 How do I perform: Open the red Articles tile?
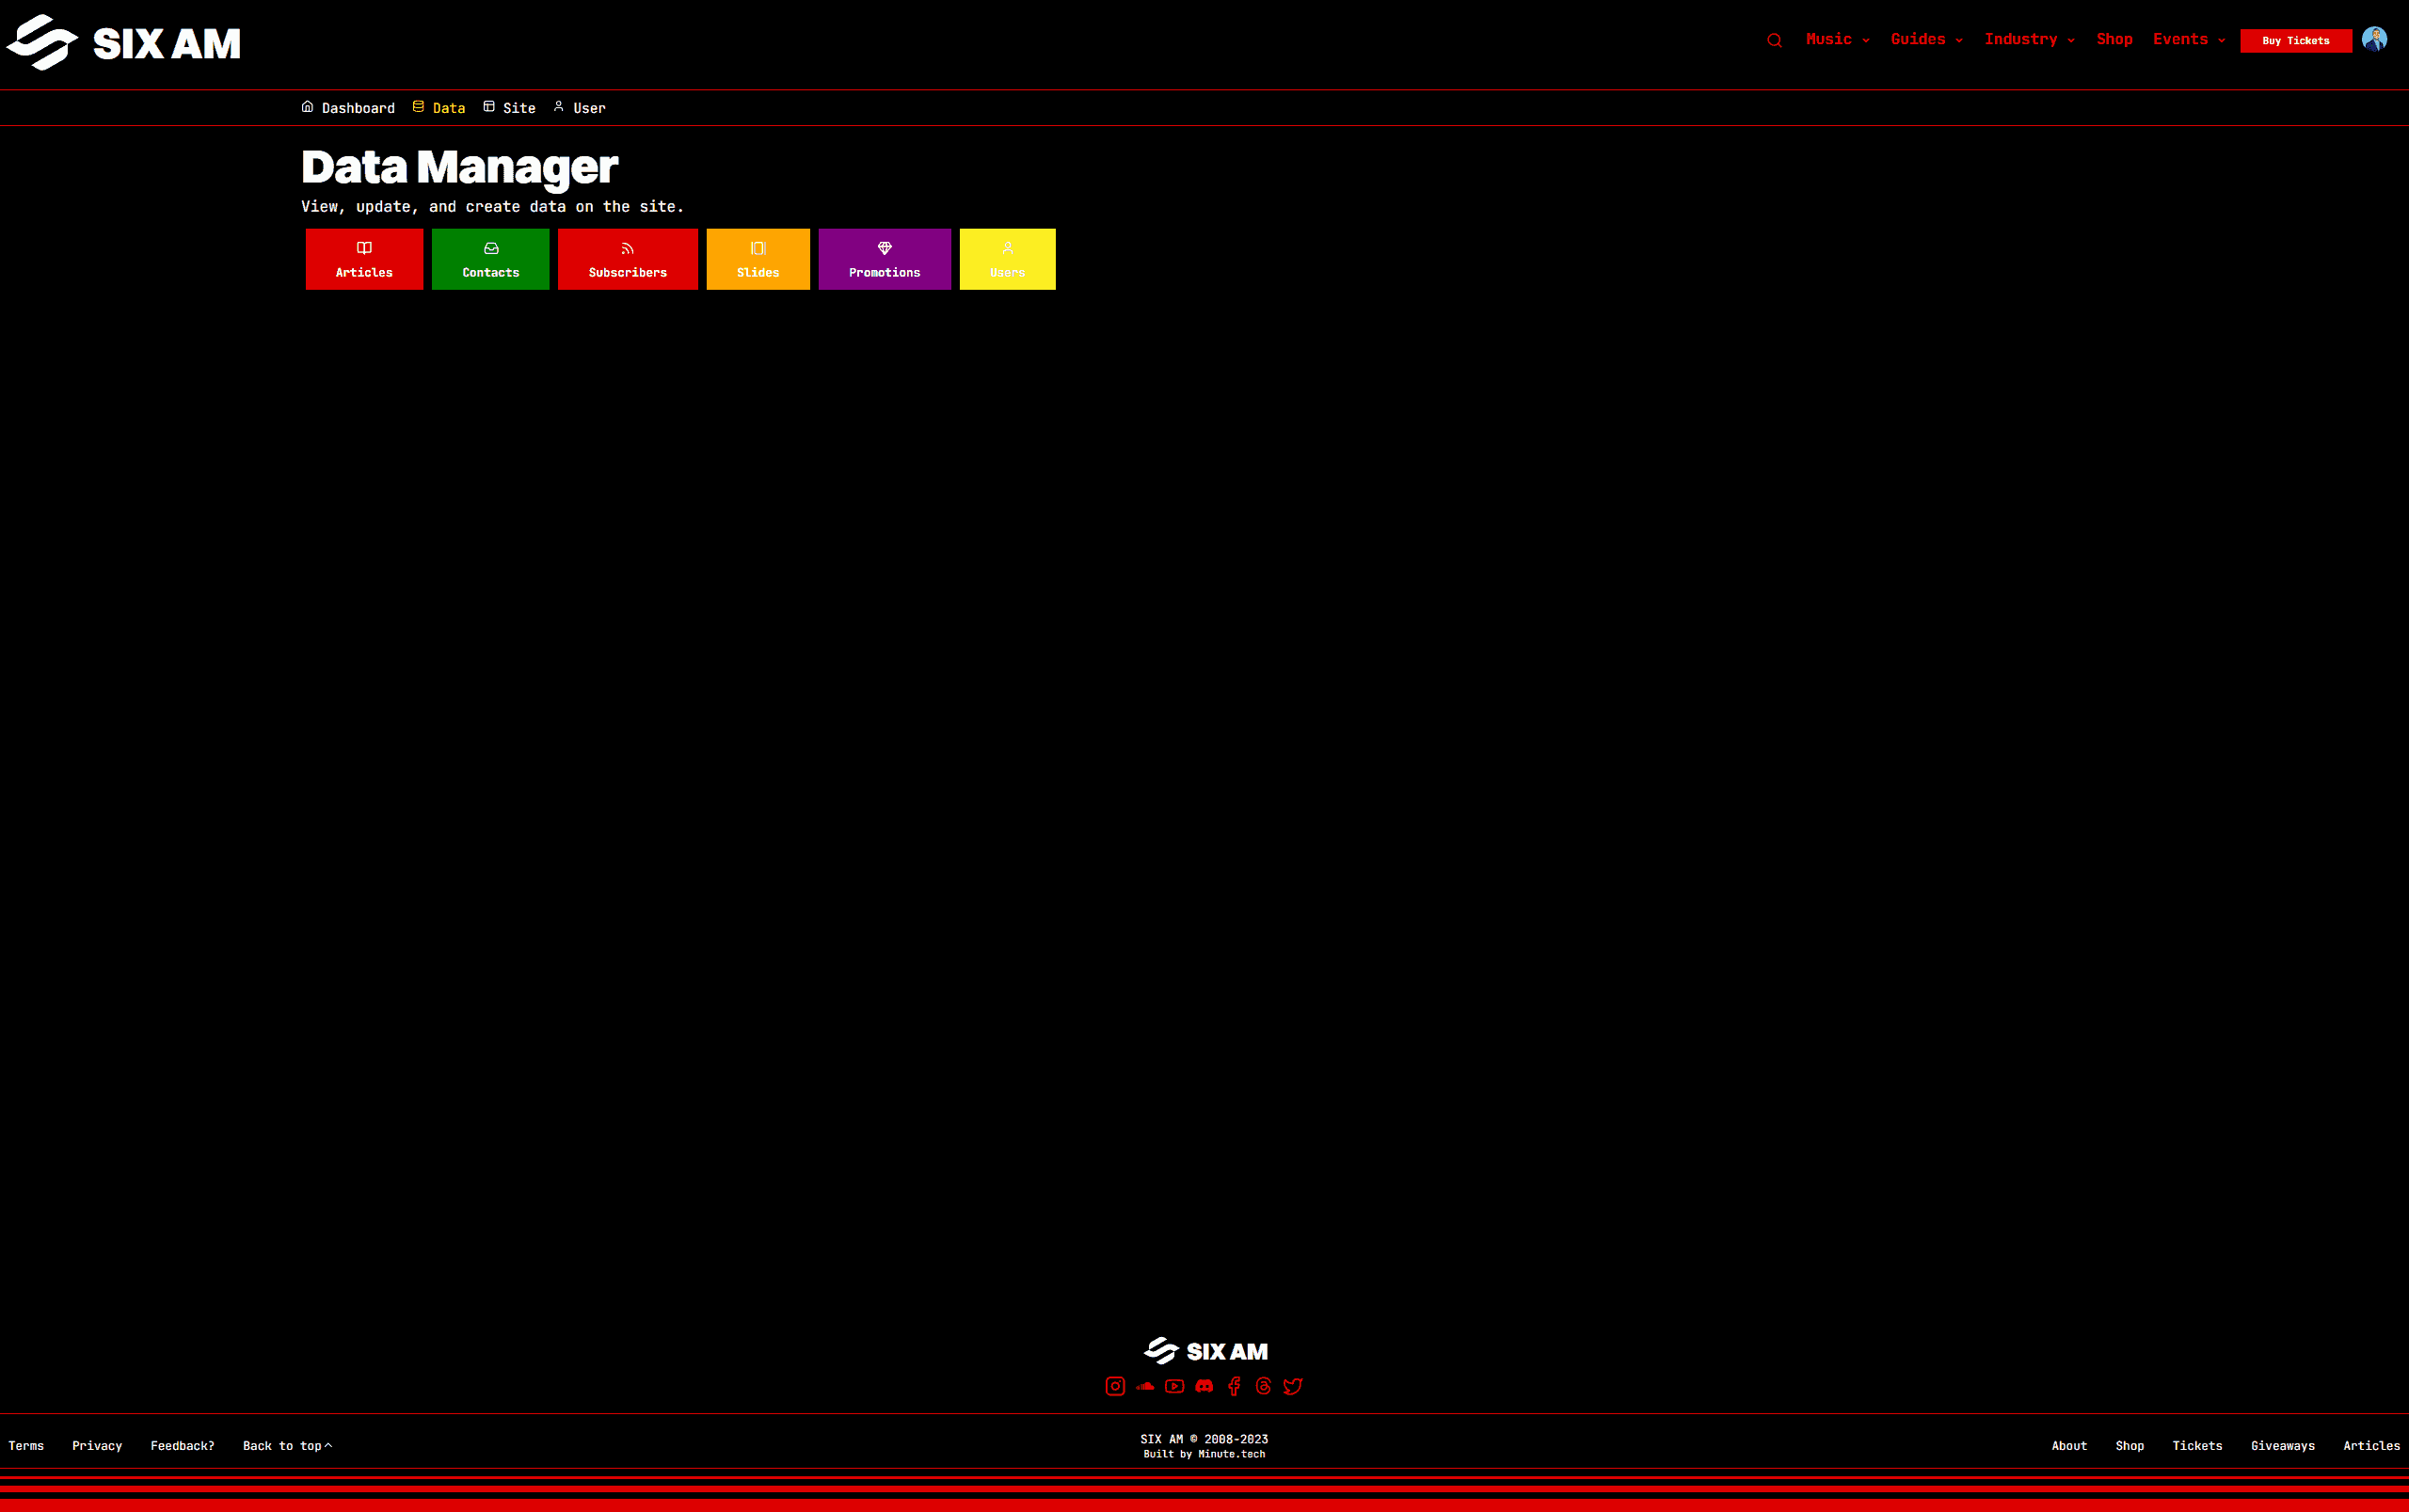tap(364, 259)
